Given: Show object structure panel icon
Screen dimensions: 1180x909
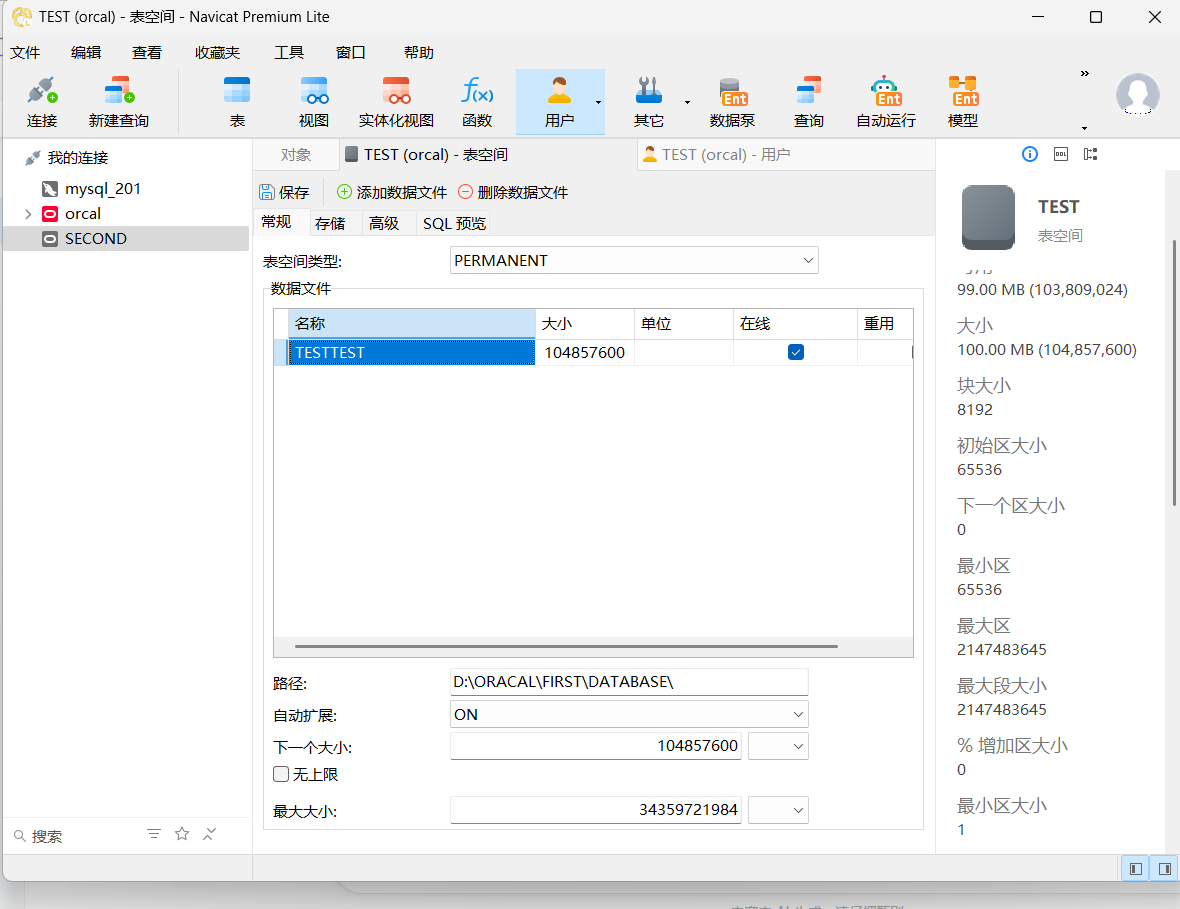Looking at the screenshot, I should pos(1090,154).
